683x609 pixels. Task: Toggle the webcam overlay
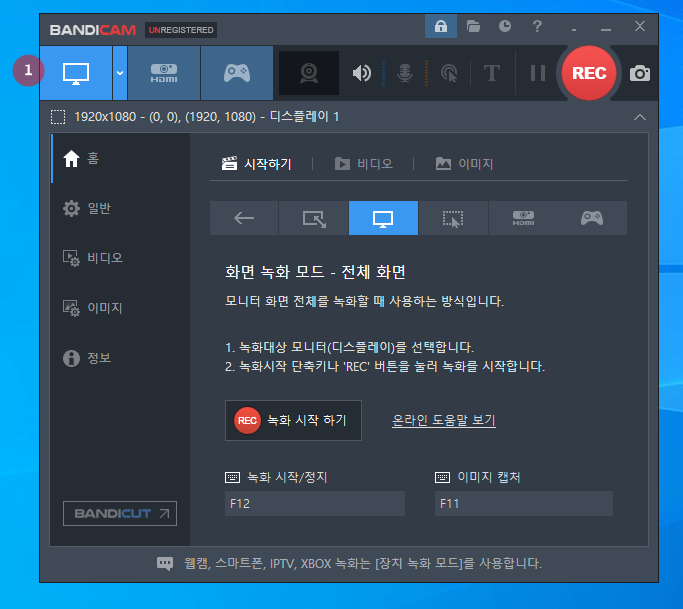(x=309, y=73)
